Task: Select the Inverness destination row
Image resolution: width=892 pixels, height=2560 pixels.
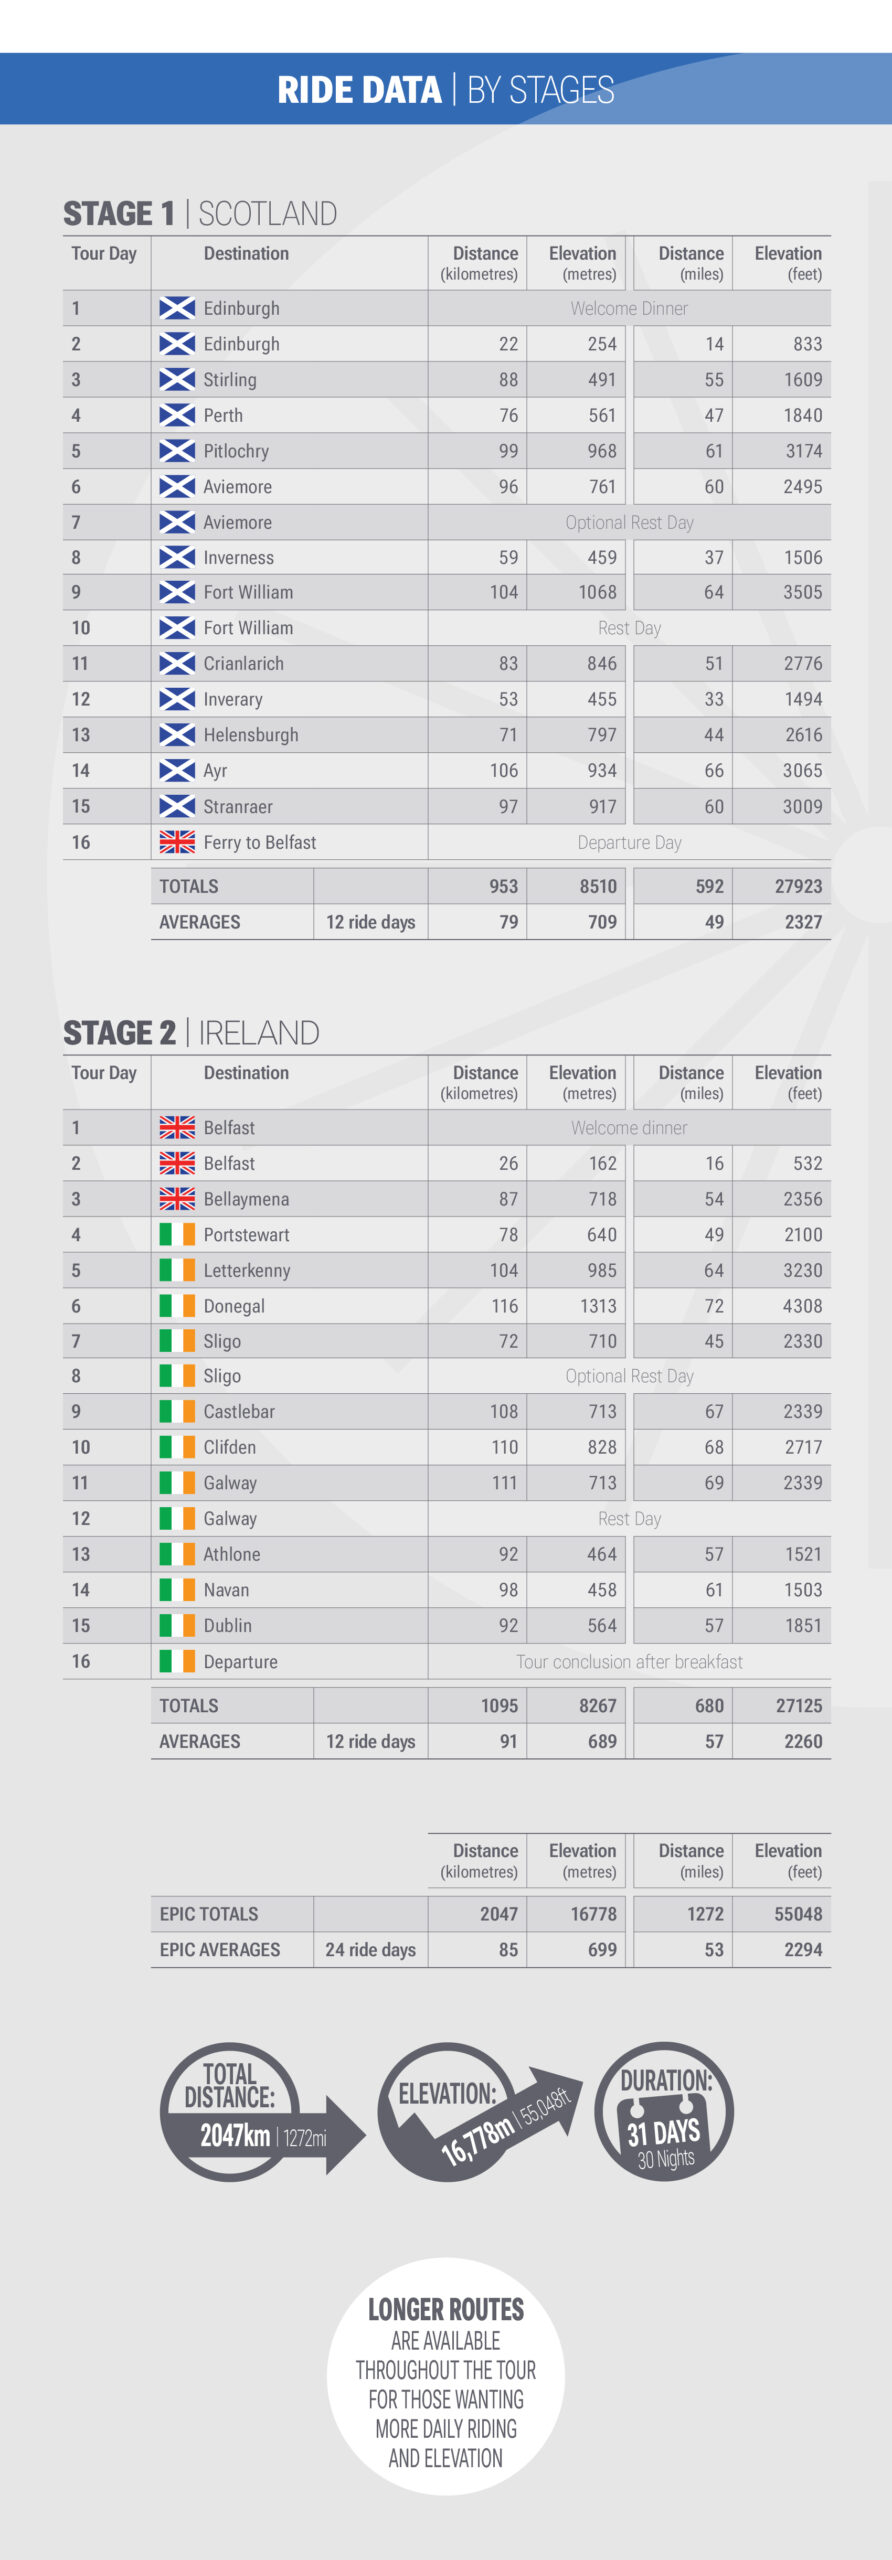Action: [447, 558]
